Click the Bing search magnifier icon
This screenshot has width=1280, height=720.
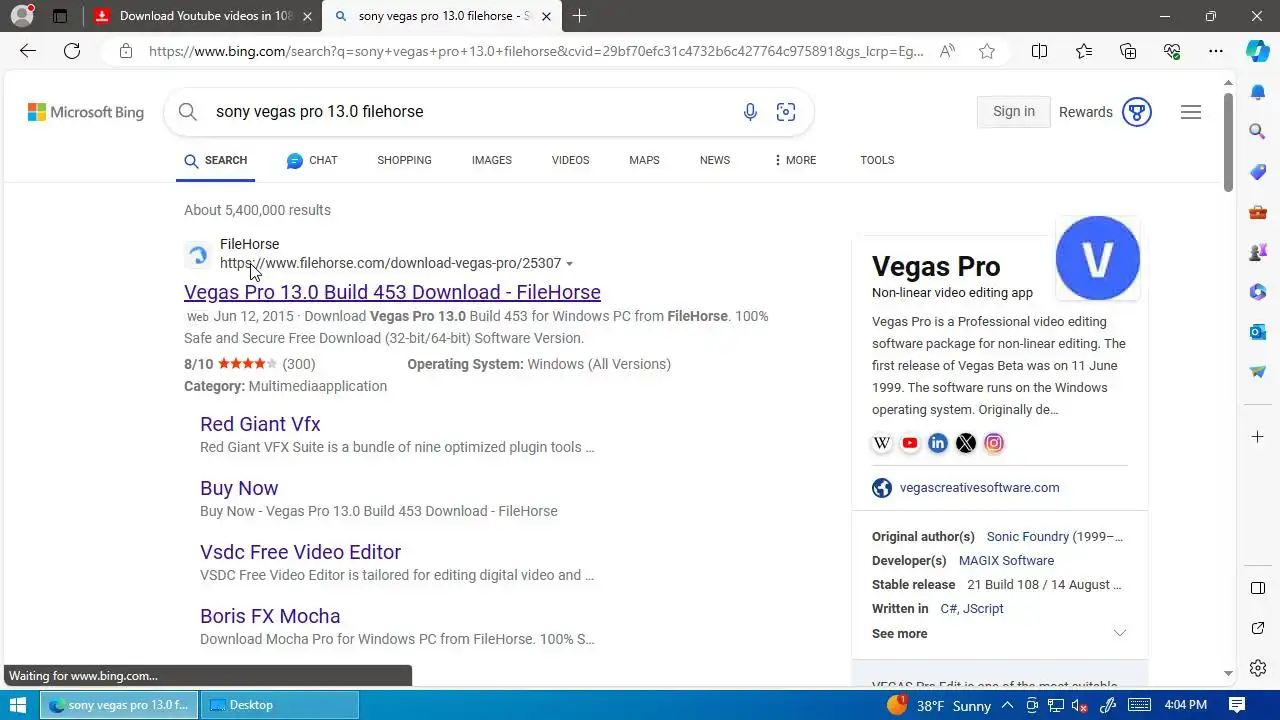coord(188,112)
